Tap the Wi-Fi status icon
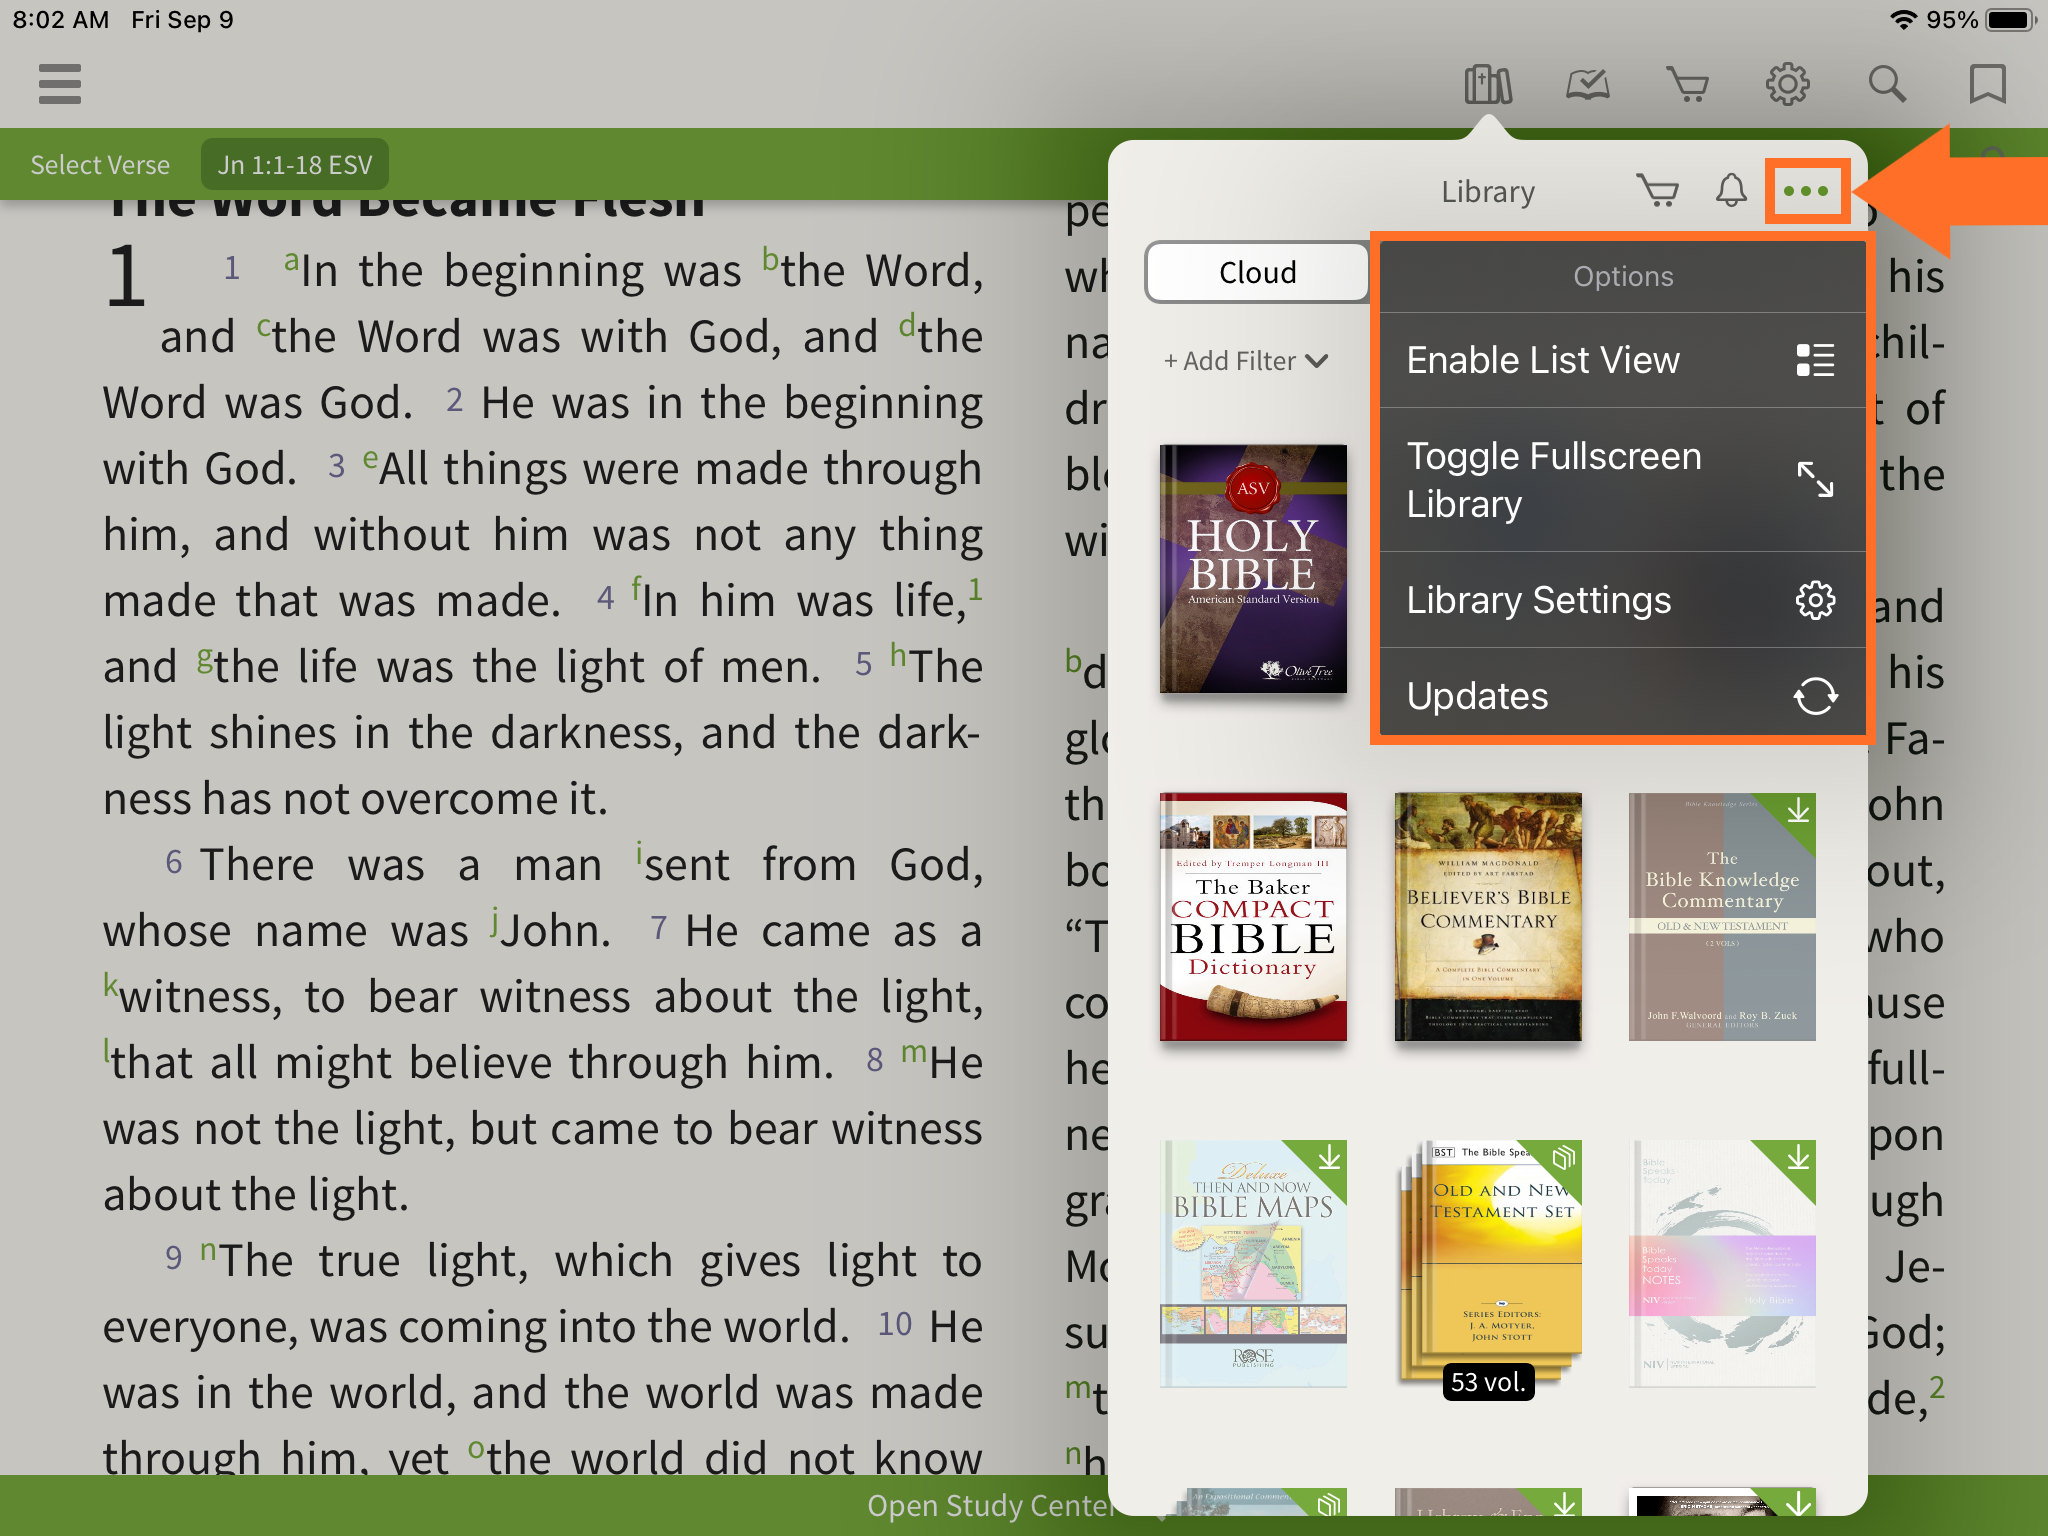The height and width of the screenshot is (1536, 2048). click(1903, 20)
